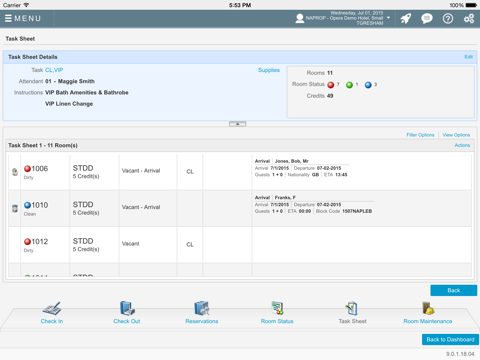Click attendant 01 - Maggie Smith
Image resolution: width=480 pixels, height=360 pixels.
click(x=70, y=81)
